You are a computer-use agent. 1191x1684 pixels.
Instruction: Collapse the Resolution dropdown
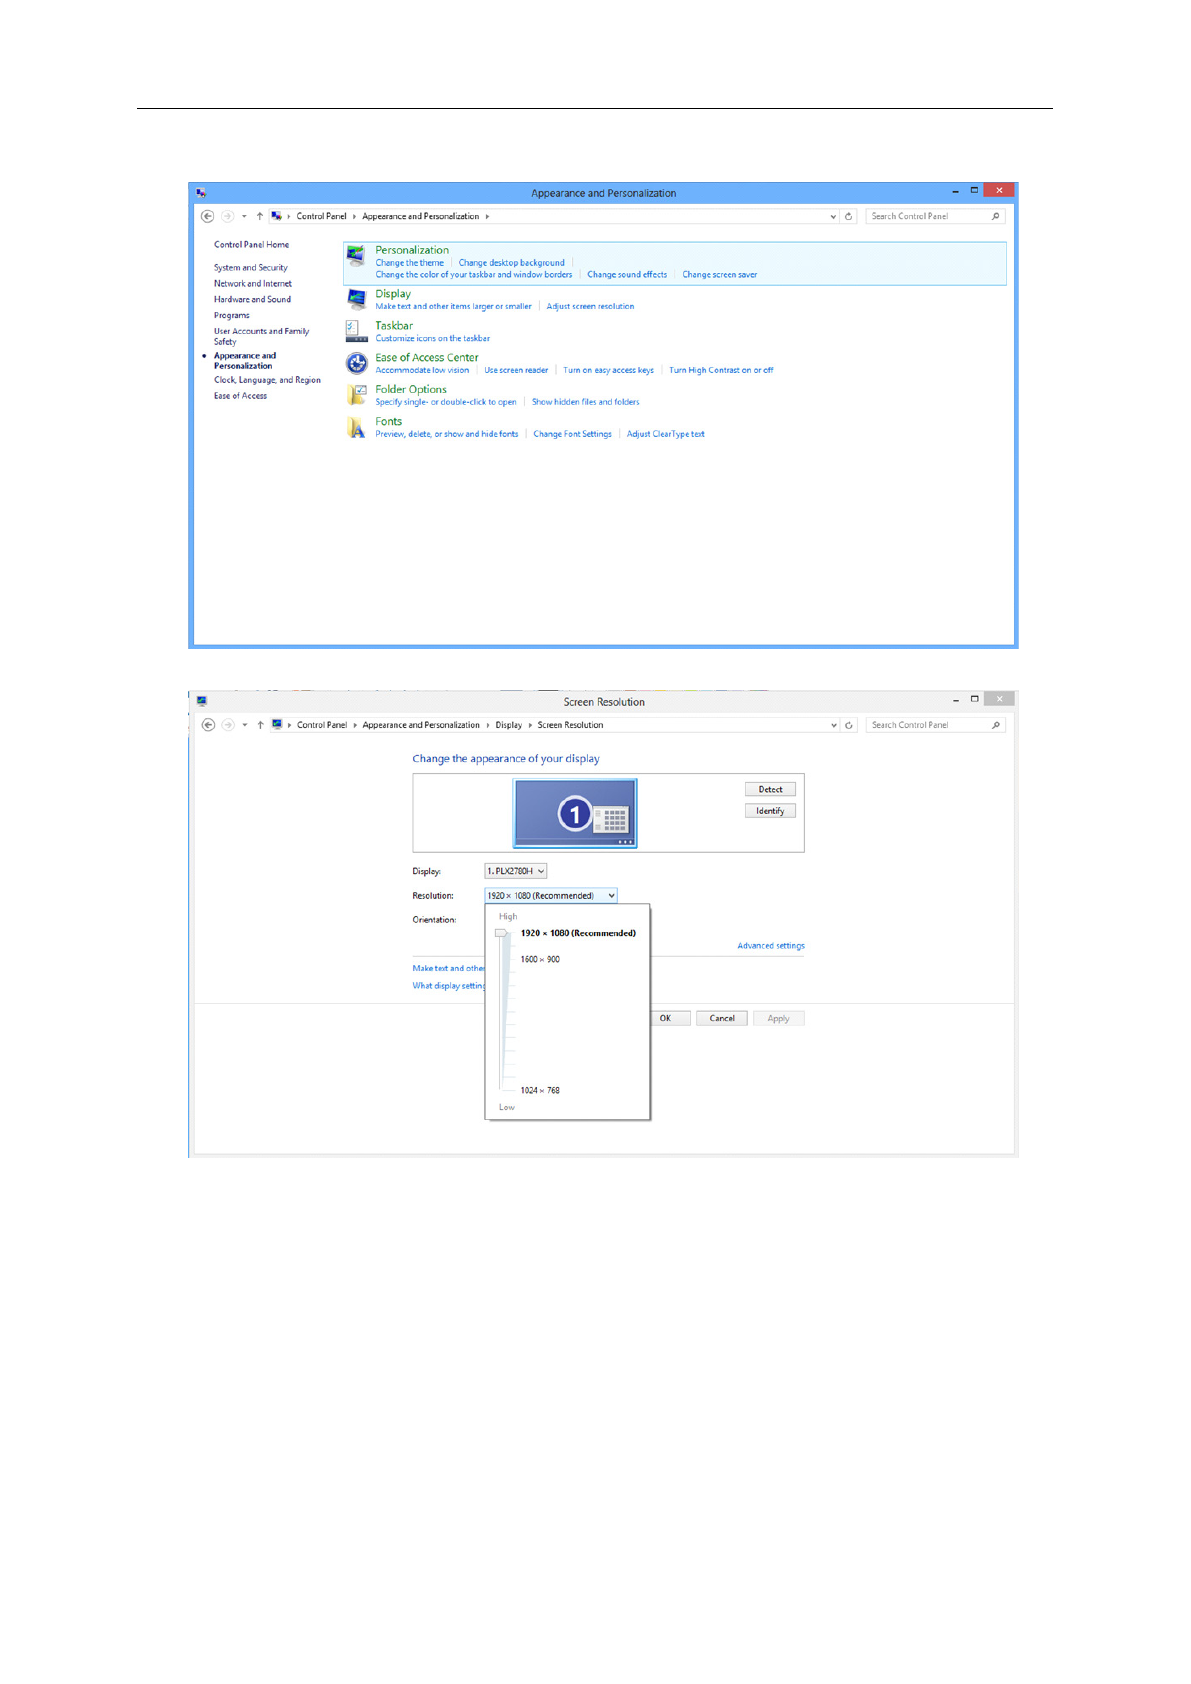pos(611,896)
